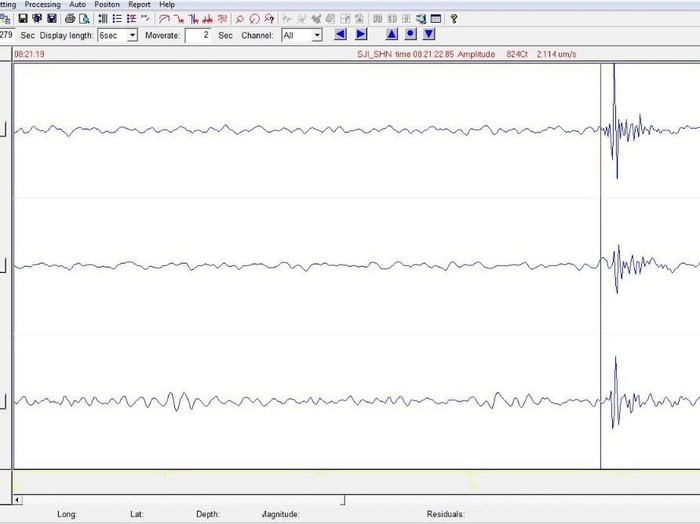
Task: Open the Report menu
Action: pos(139,4)
